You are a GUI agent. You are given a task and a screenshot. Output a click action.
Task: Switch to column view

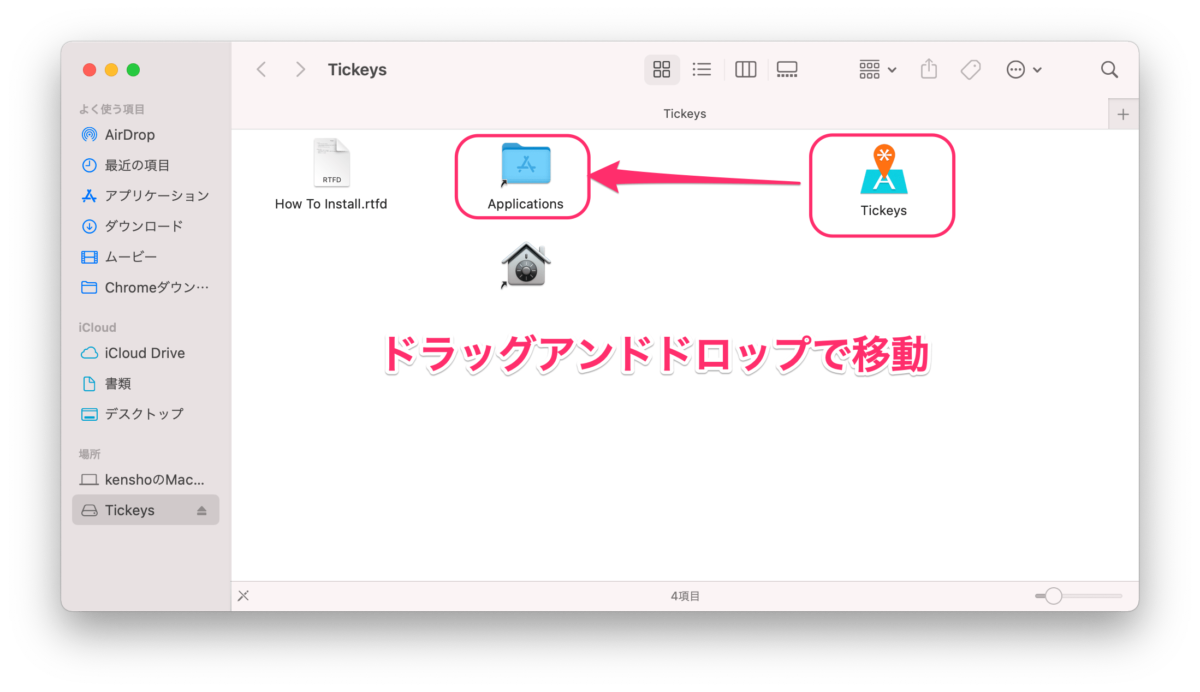(x=745, y=69)
